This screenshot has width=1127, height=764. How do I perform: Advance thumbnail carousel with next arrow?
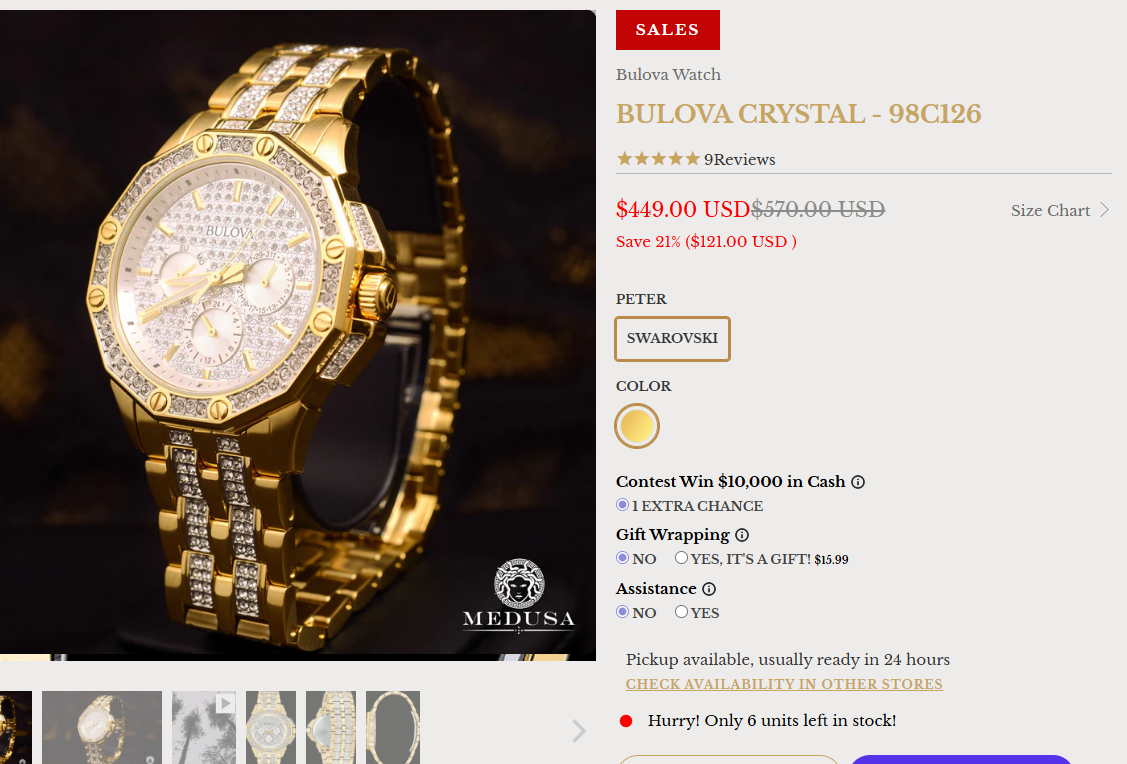click(579, 731)
